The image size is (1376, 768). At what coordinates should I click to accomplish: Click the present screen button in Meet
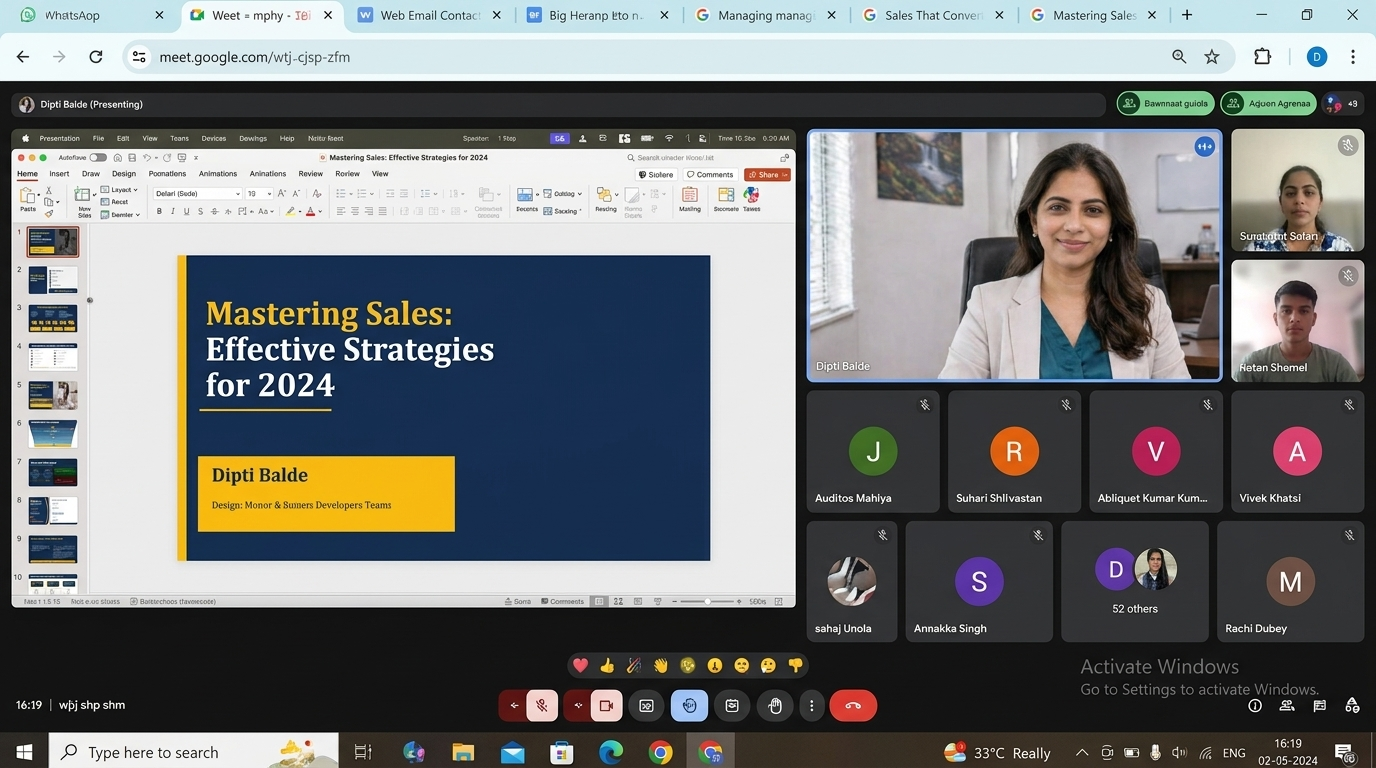732,706
